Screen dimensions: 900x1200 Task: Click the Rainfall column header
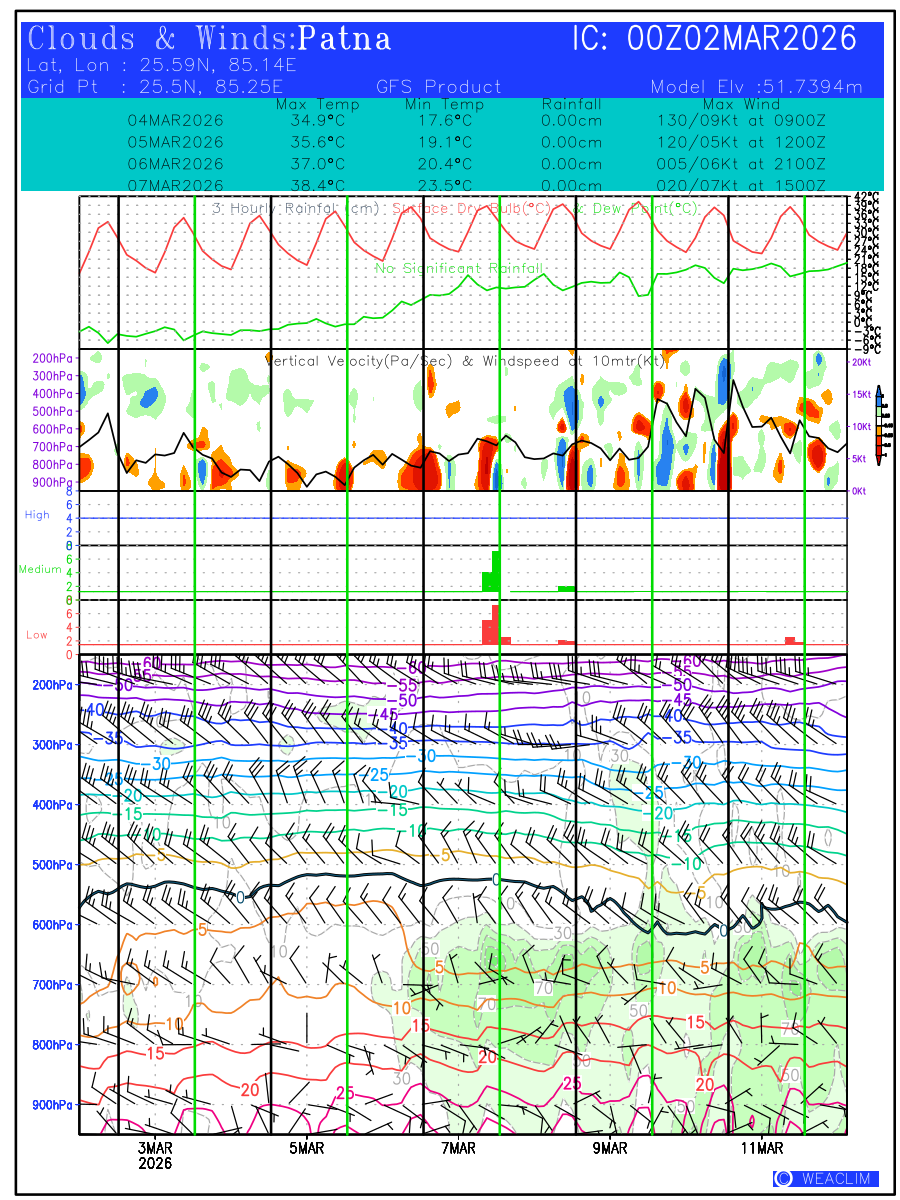(571, 104)
